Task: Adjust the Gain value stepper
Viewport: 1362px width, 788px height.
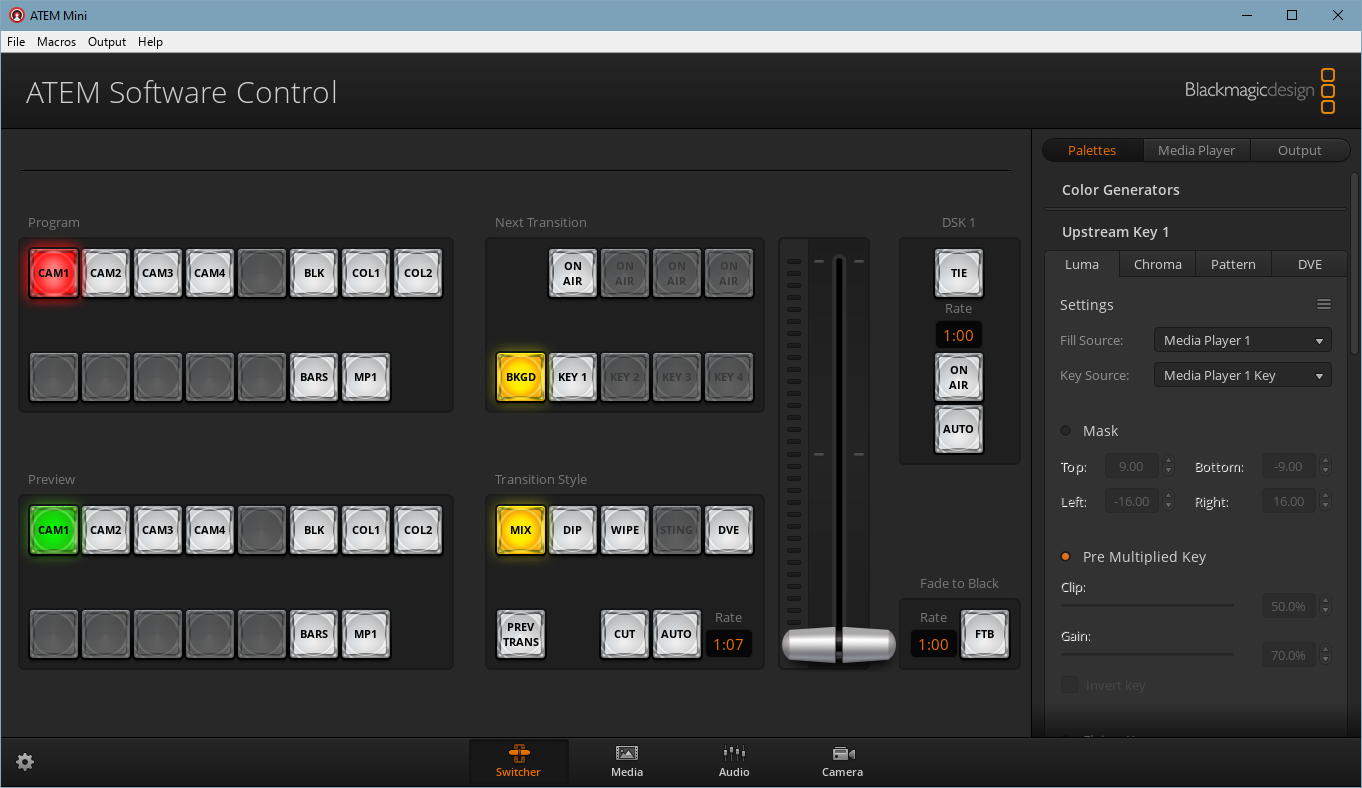Action: pos(1325,655)
